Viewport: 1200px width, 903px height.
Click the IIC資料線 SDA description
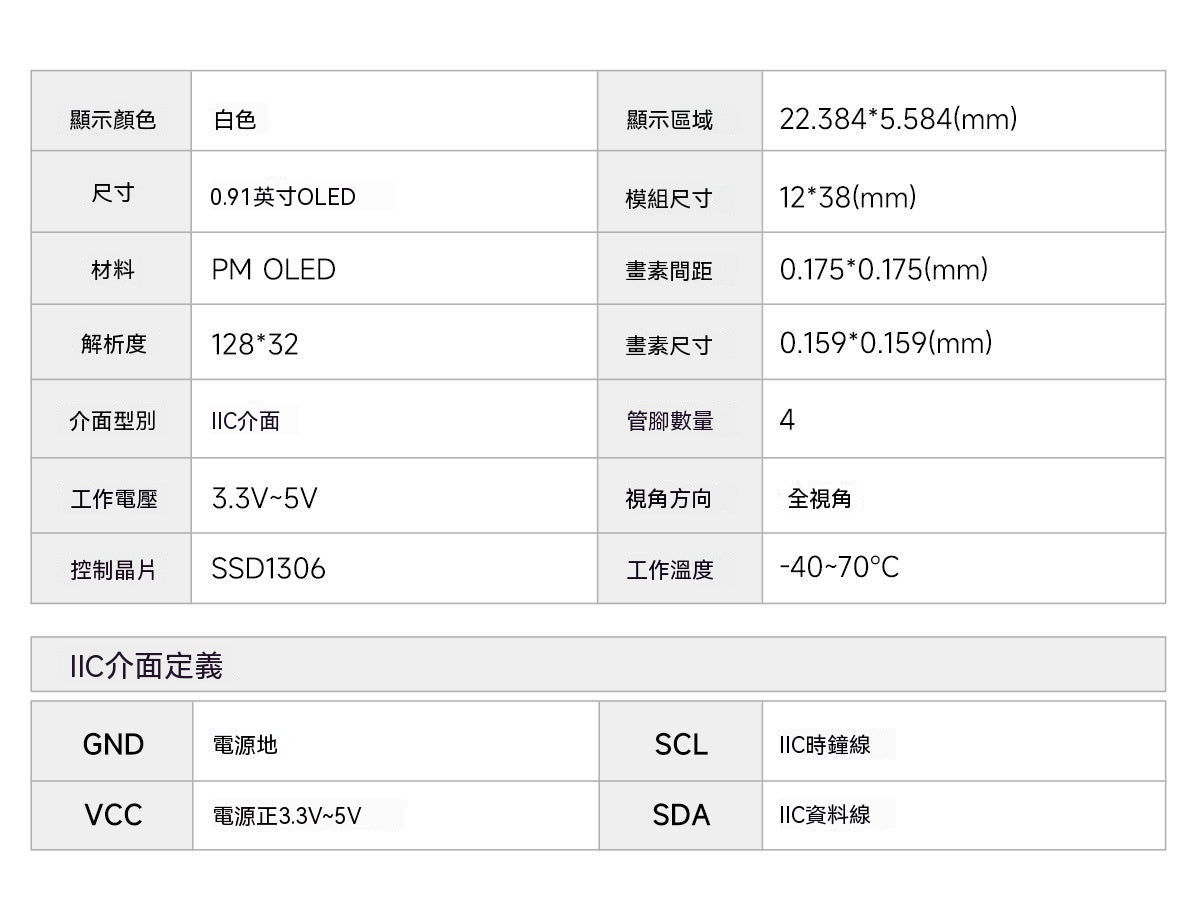[825, 814]
